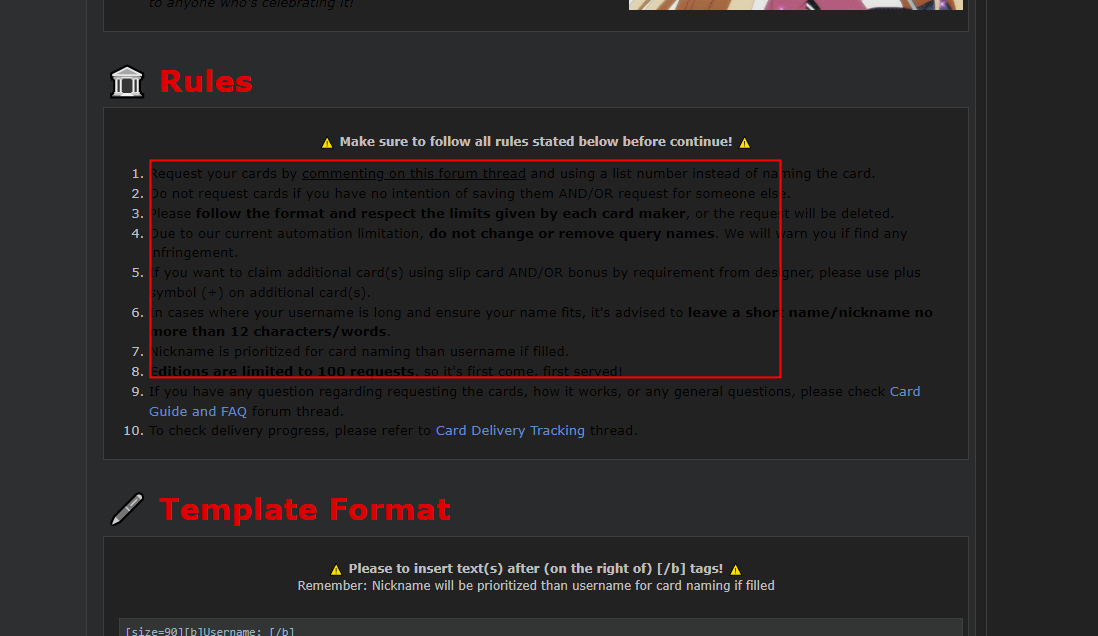Click the red Template Format heading
Viewport: 1098px width, 636px height.
[x=305, y=509]
